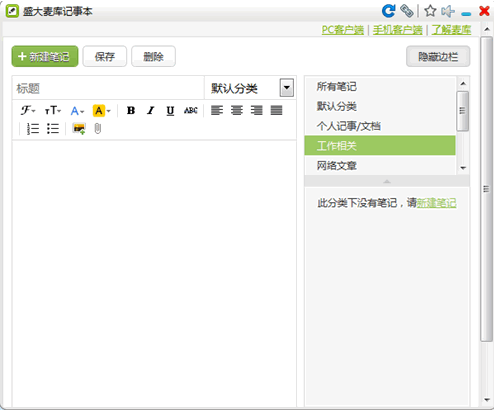Insert an image using picture icon
Viewport: 494px width, 410px height.
tap(79, 129)
